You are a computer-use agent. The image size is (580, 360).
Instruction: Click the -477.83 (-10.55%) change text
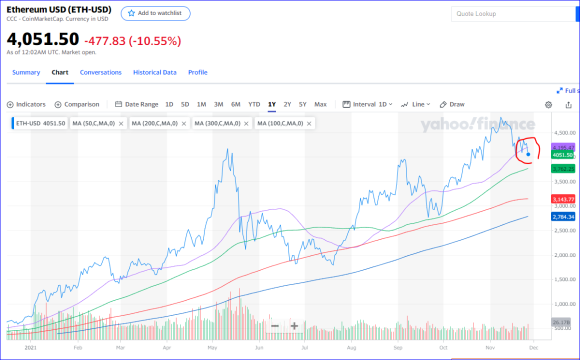click(133, 41)
